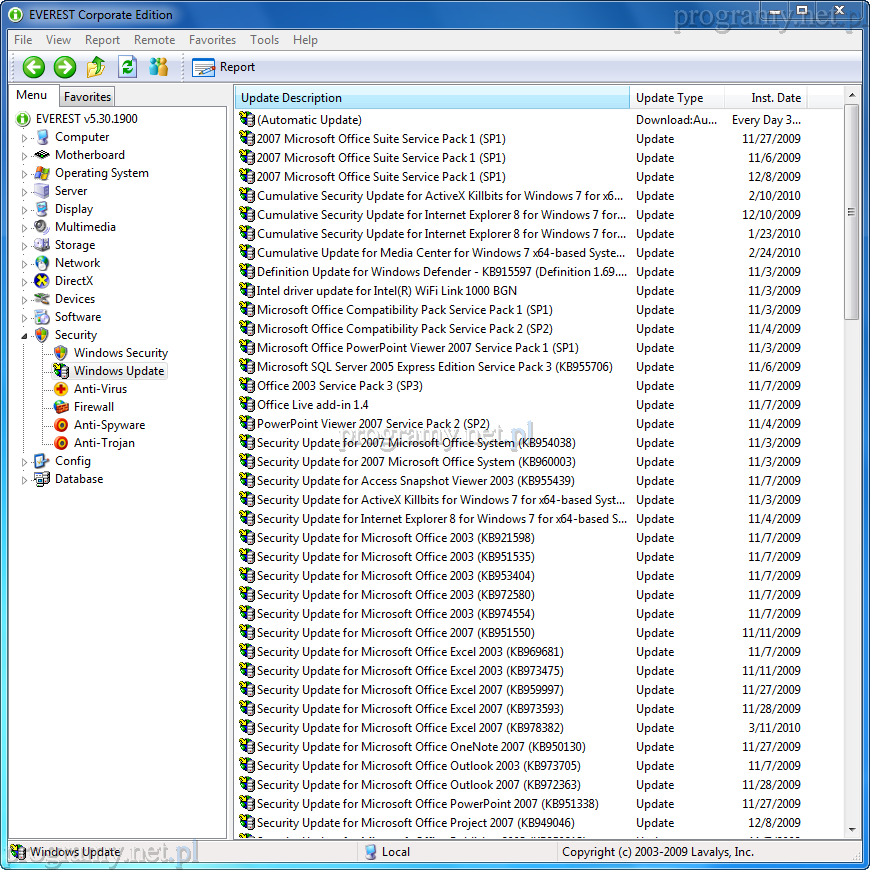Image resolution: width=870 pixels, height=870 pixels.
Task: Open the Favorites menu
Action: coord(212,40)
